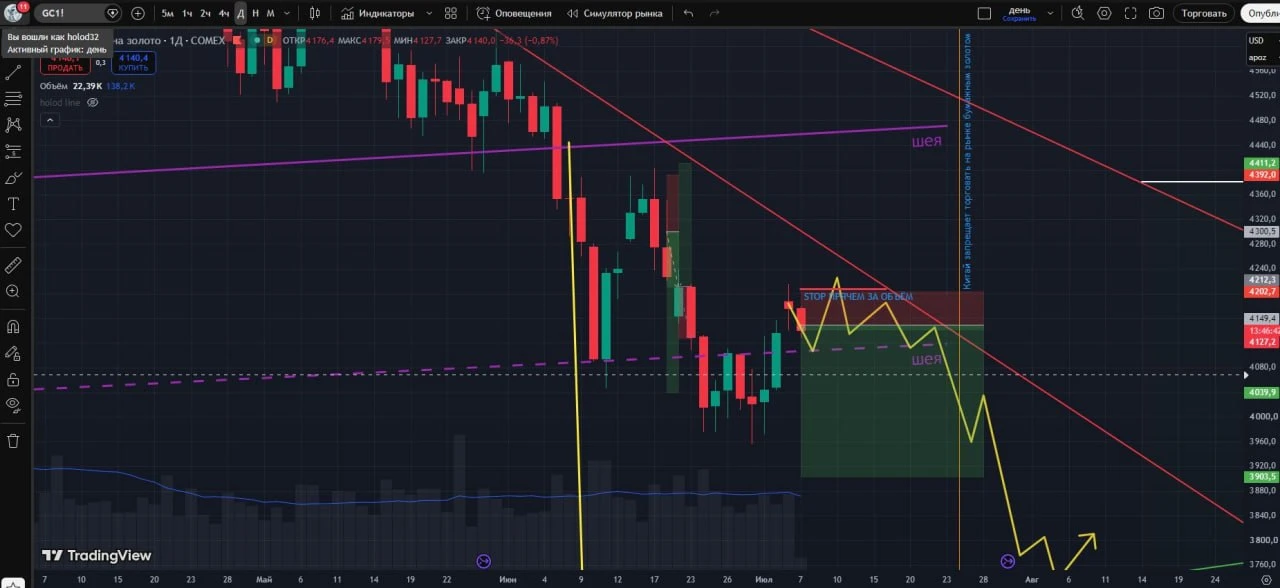Toggle lock all drawing tools

coord(13,379)
